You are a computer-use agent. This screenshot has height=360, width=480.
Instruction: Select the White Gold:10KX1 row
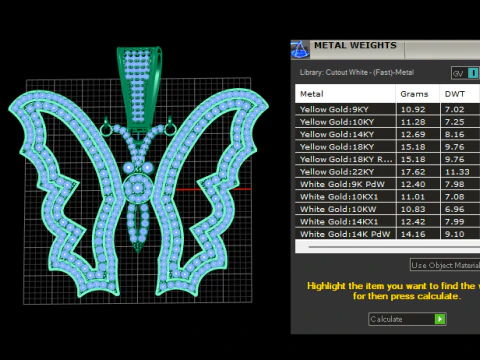click(x=387, y=197)
